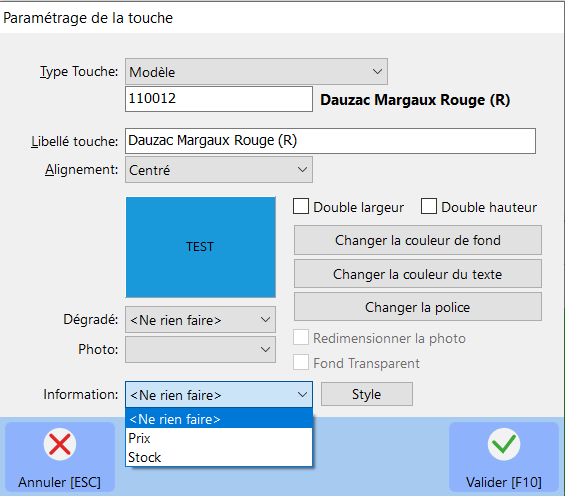The image size is (565, 496).
Task: Click the Information label
Action: 81,394
